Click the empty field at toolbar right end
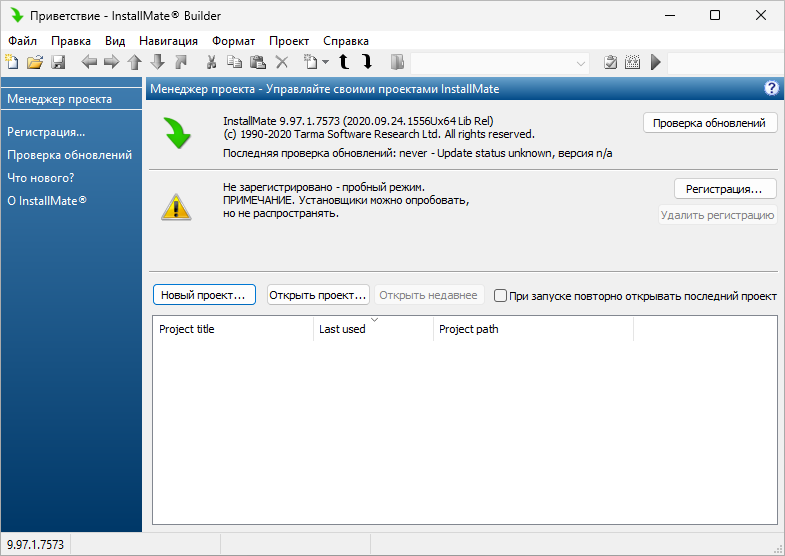785x556 pixels. 726,63
